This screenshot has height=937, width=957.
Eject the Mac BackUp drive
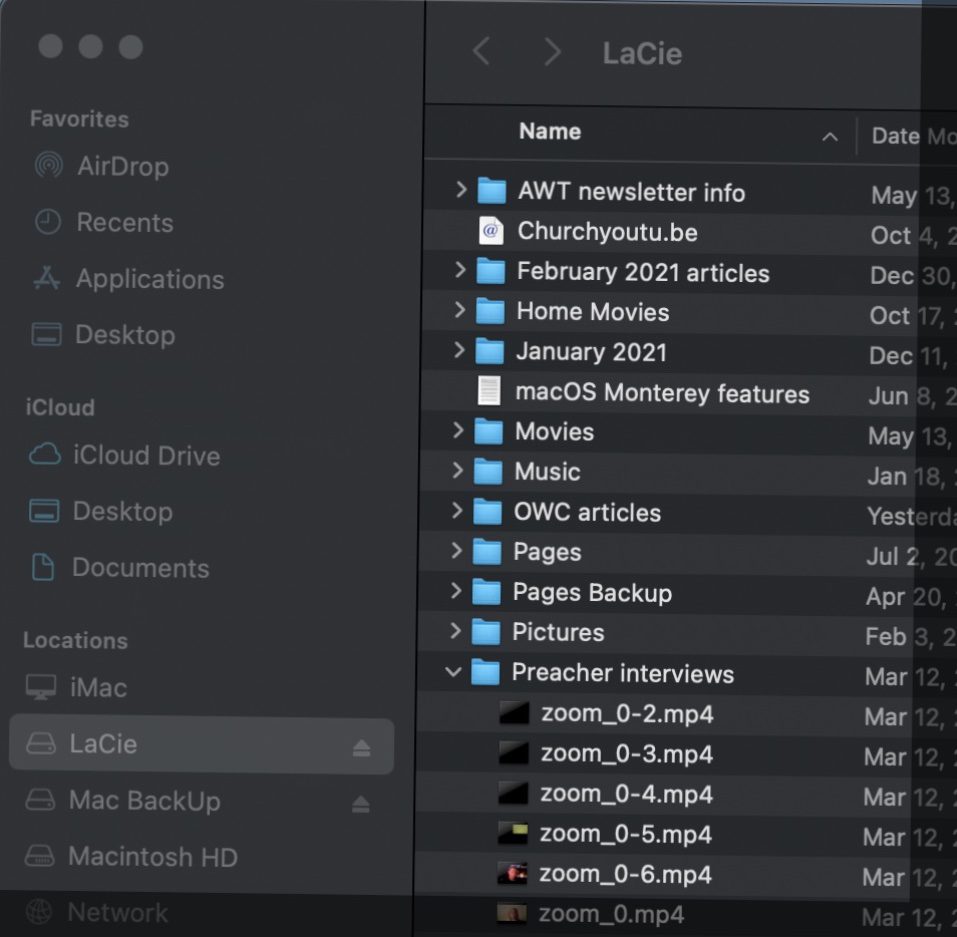pyautogui.click(x=361, y=803)
